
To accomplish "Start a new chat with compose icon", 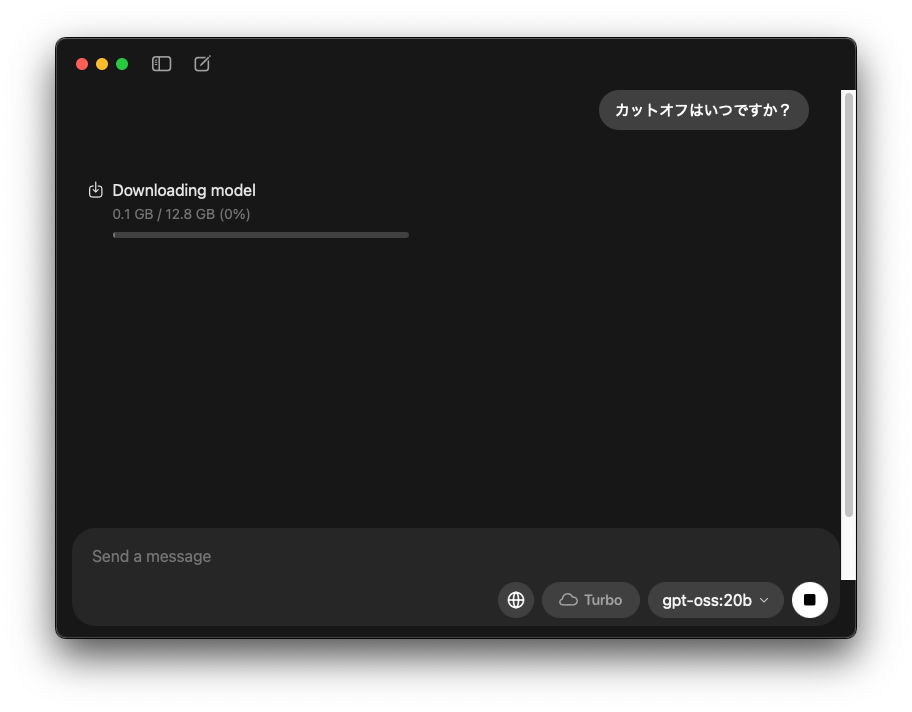I will coord(202,63).
